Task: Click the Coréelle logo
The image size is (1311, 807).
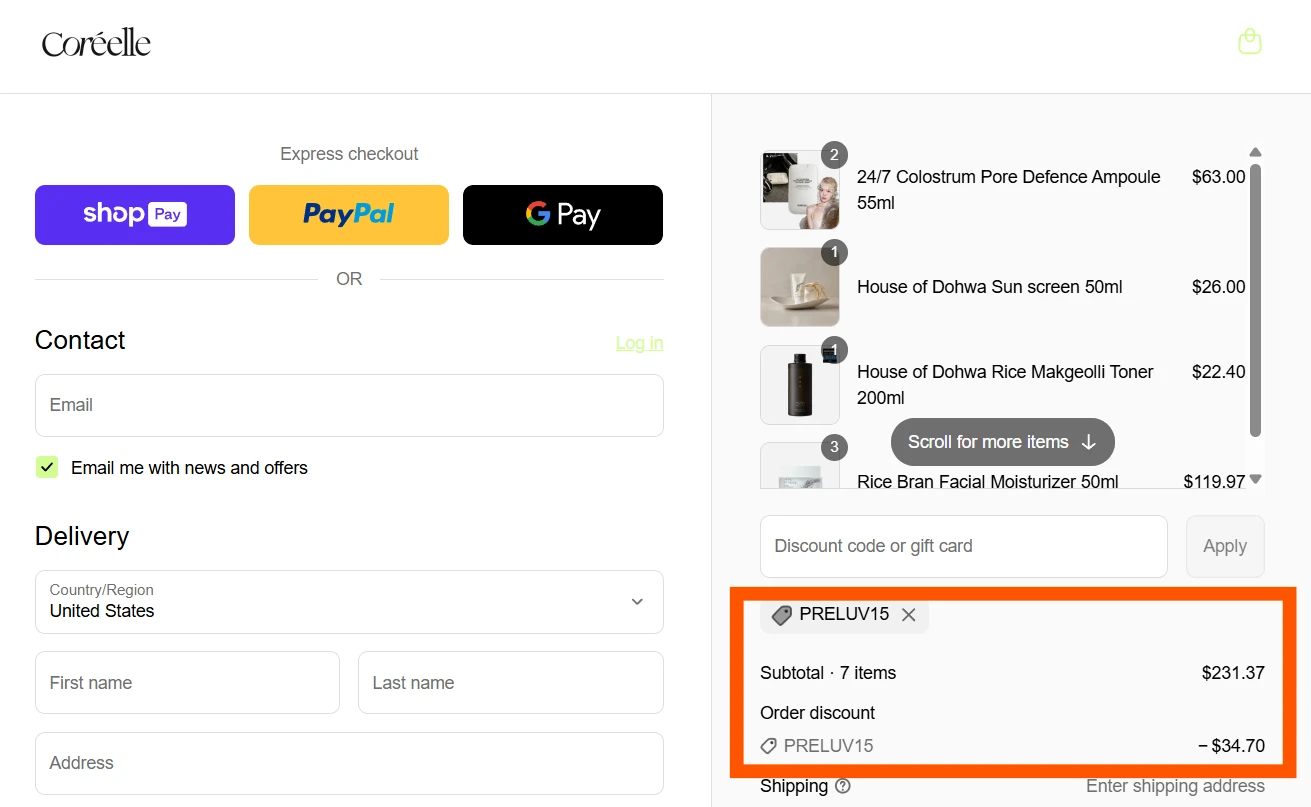Action: tap(96, 43)
